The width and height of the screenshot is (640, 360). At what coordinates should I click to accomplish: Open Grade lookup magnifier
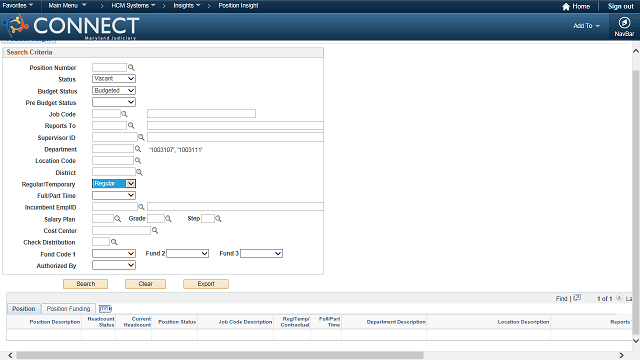point(168,219)
